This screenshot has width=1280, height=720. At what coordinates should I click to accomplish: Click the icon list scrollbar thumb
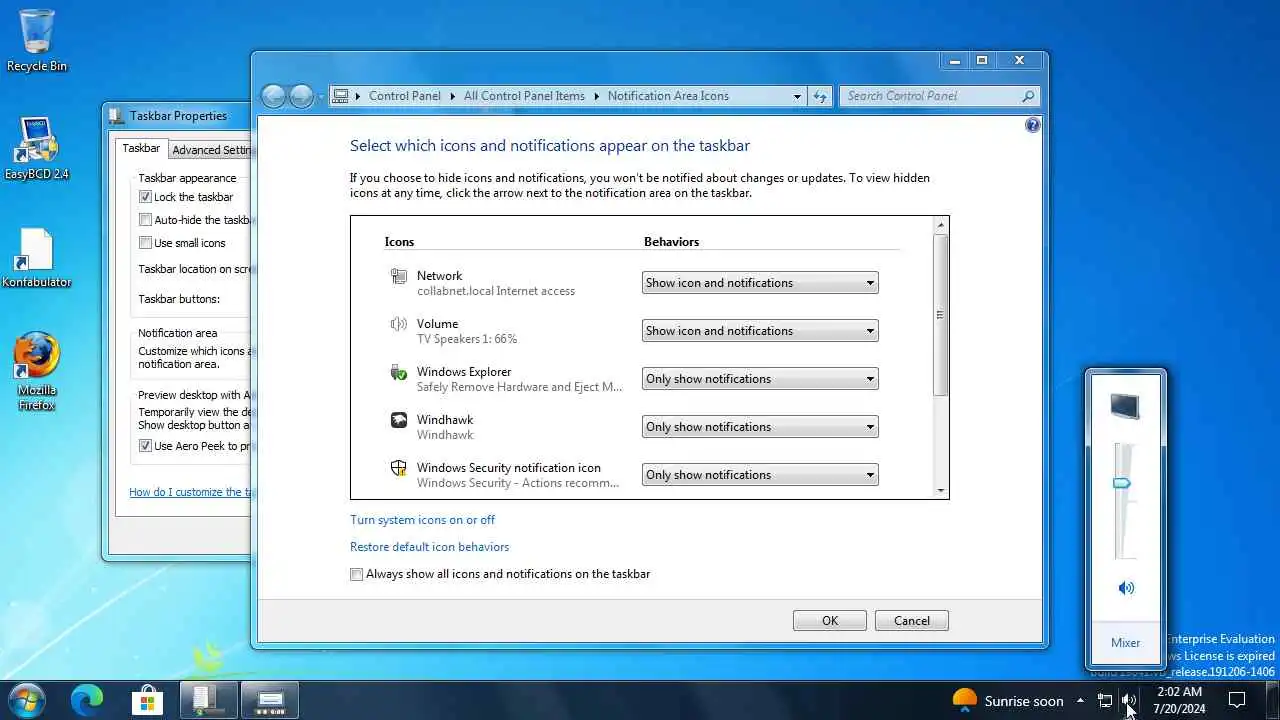[x=940, y=315]
